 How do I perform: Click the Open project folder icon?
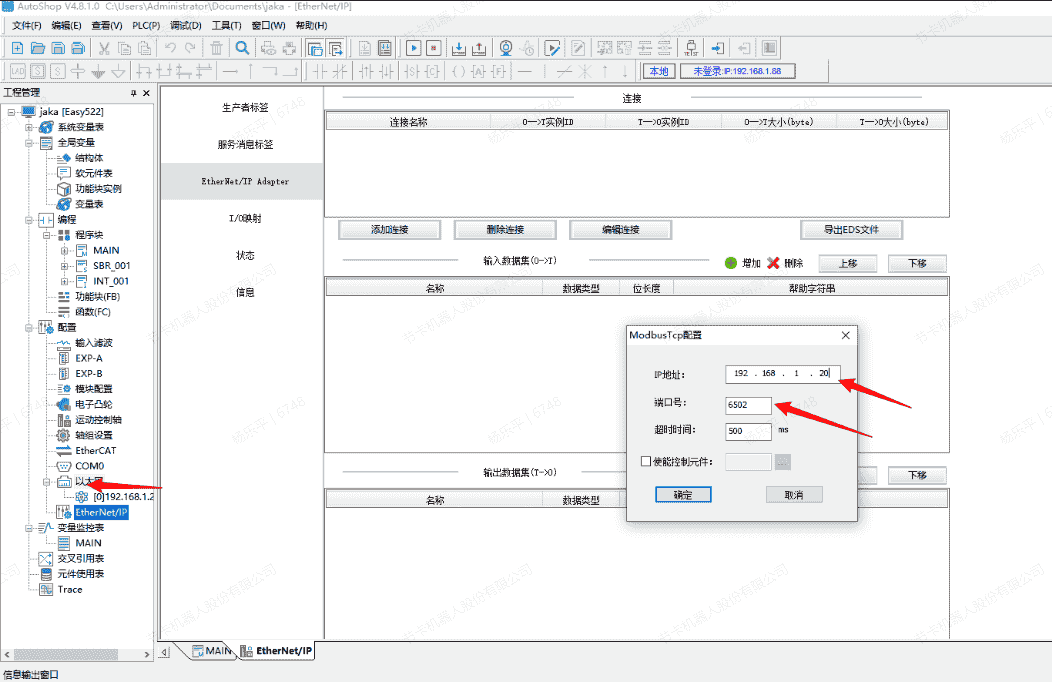(x=38, y=48)
